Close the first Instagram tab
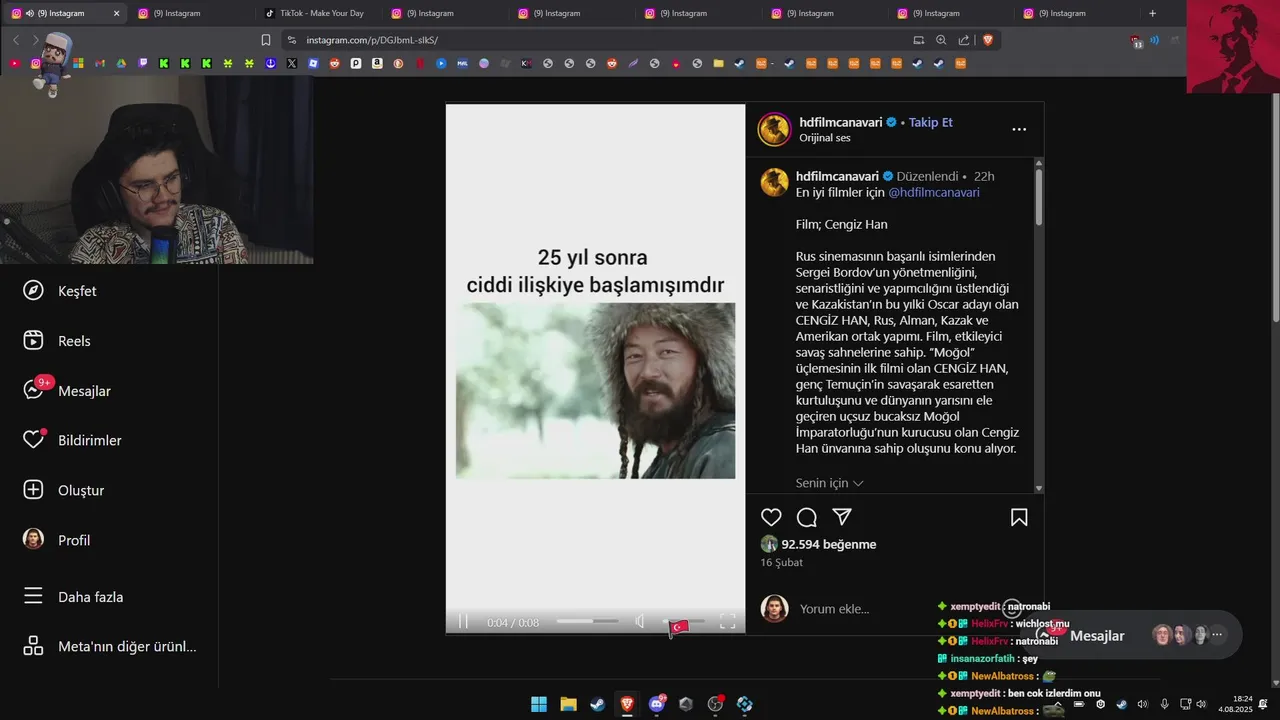Image resolution: width=1280 pixels, height=720 pixels. point(116,13)
